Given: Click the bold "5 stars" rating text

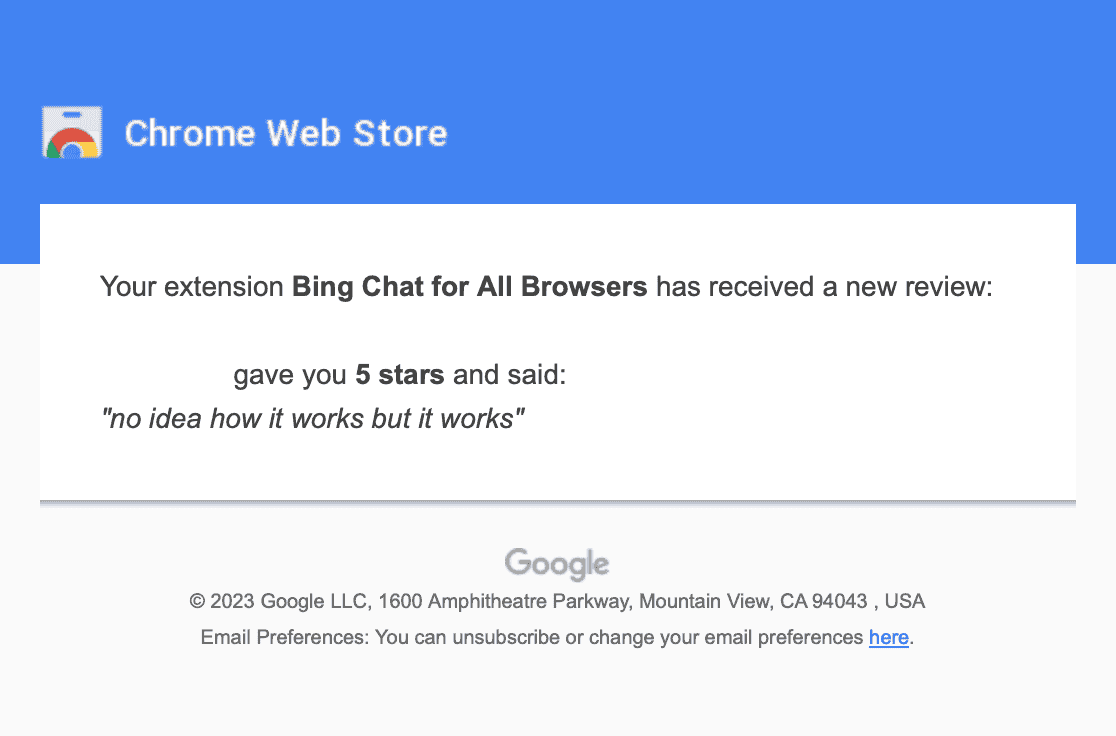Looking at the screenshot, I should 400,376.
